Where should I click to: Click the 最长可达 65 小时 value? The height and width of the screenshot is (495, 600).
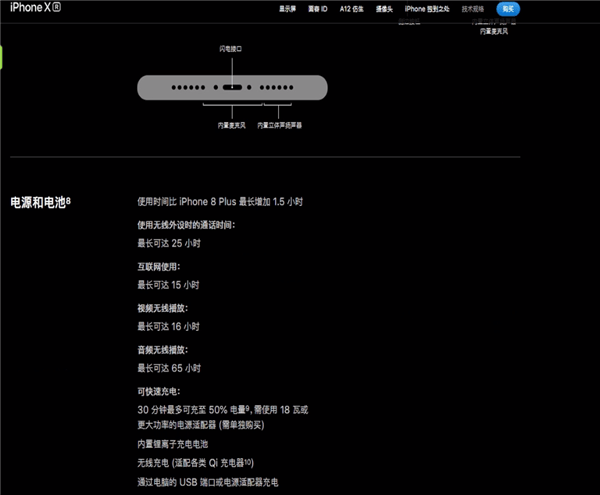click(x=169, y=368)
